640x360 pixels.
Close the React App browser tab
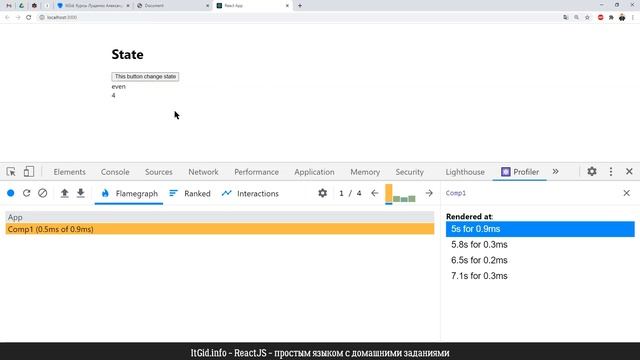click(287, 6)
